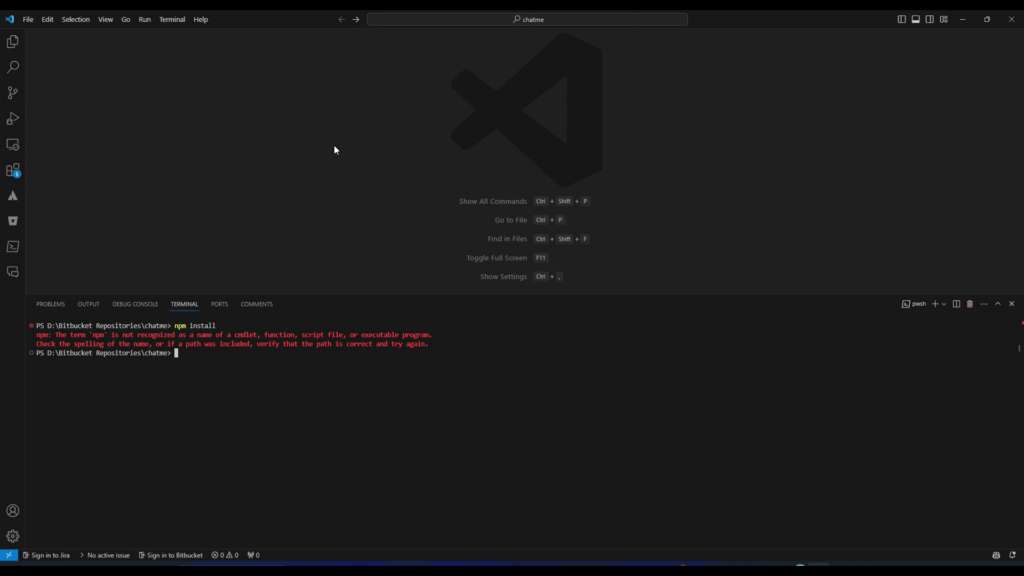Split the terminal using the split icon
Image resolution: width=1024 pixels, height=576 pixels.
pos(957,303)
